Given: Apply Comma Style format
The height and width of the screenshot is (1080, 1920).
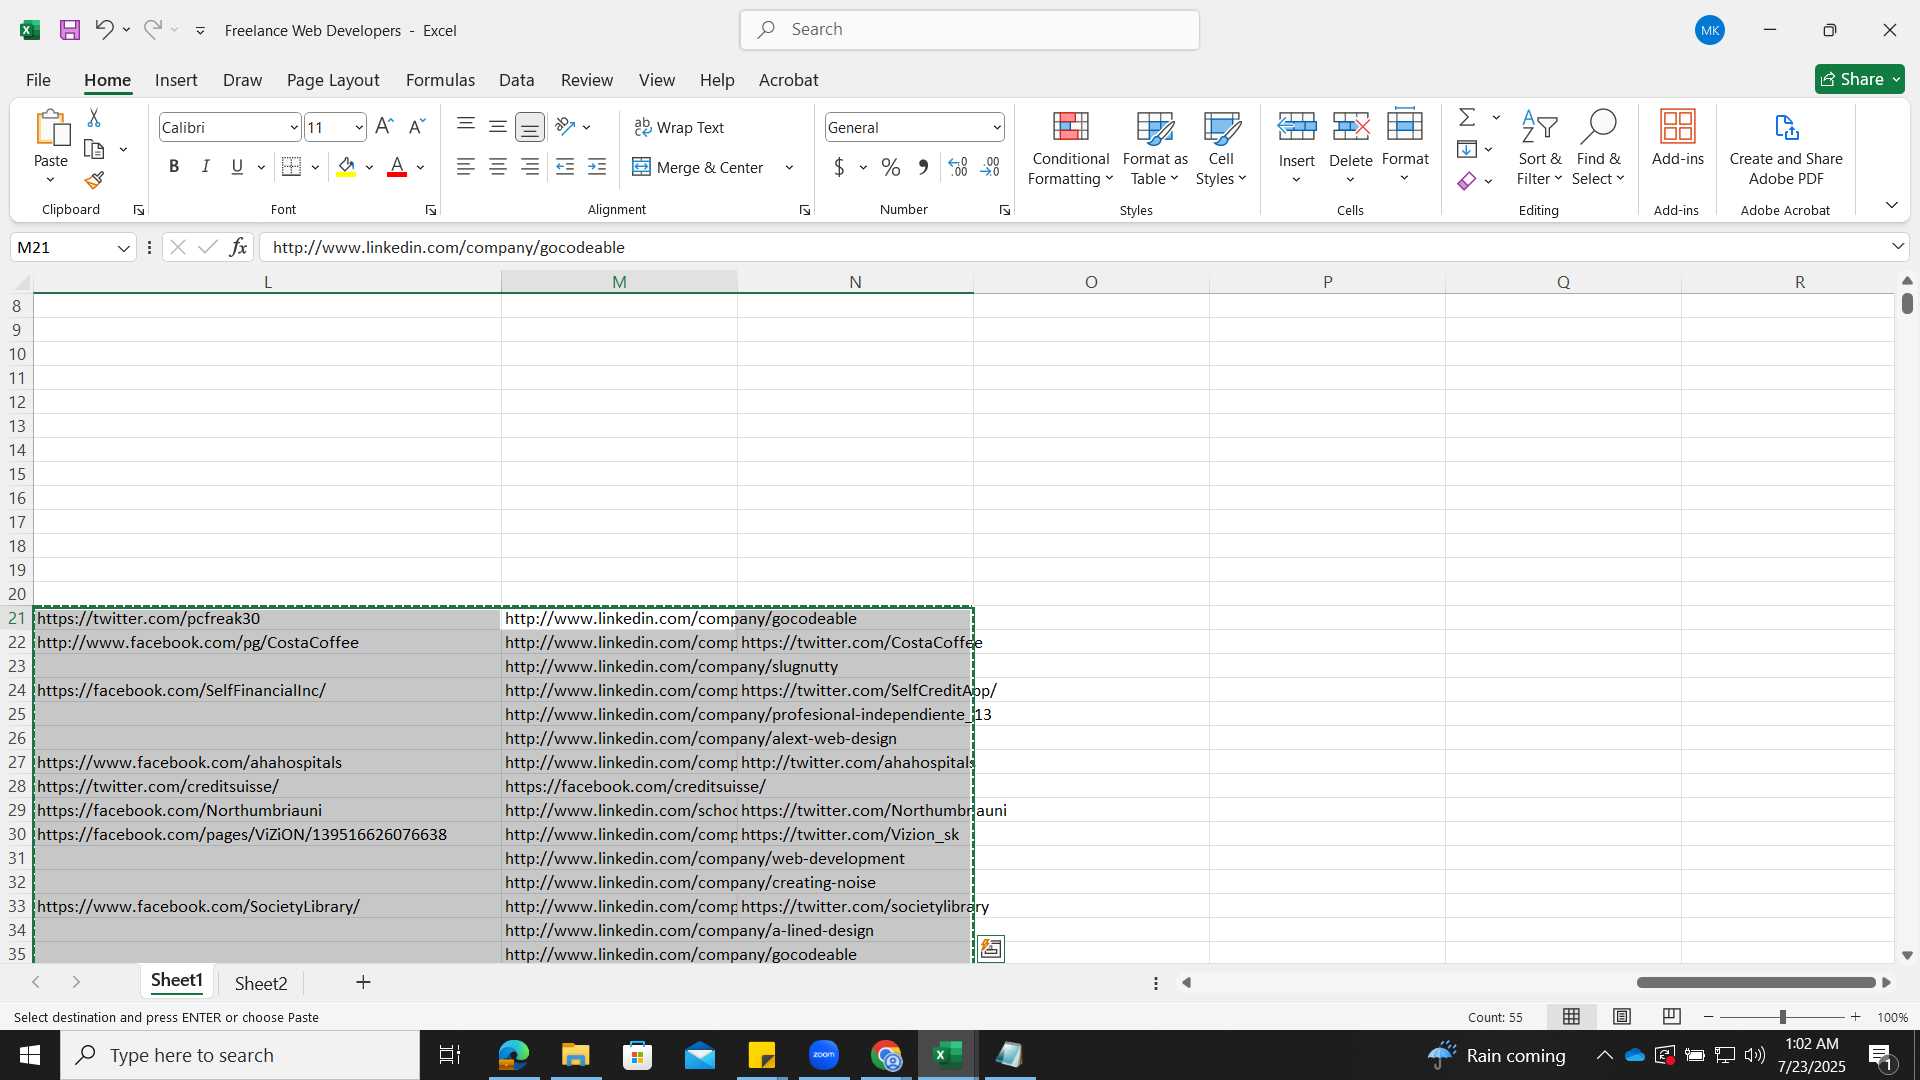Looking at the screenshot, I should pos(923,167).
